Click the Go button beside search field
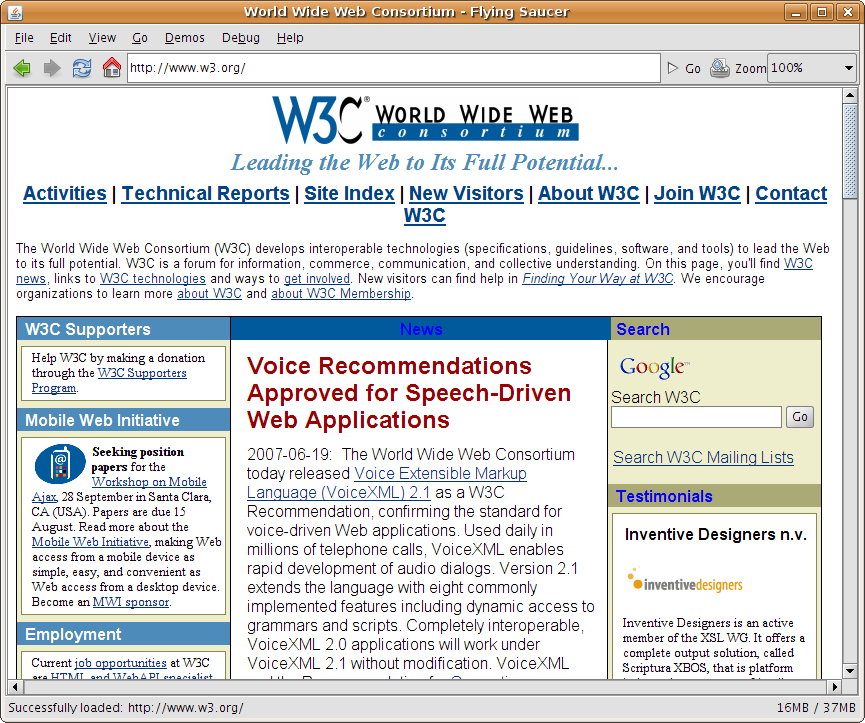The height and width of the screenshot is (723, 865). 800,417
